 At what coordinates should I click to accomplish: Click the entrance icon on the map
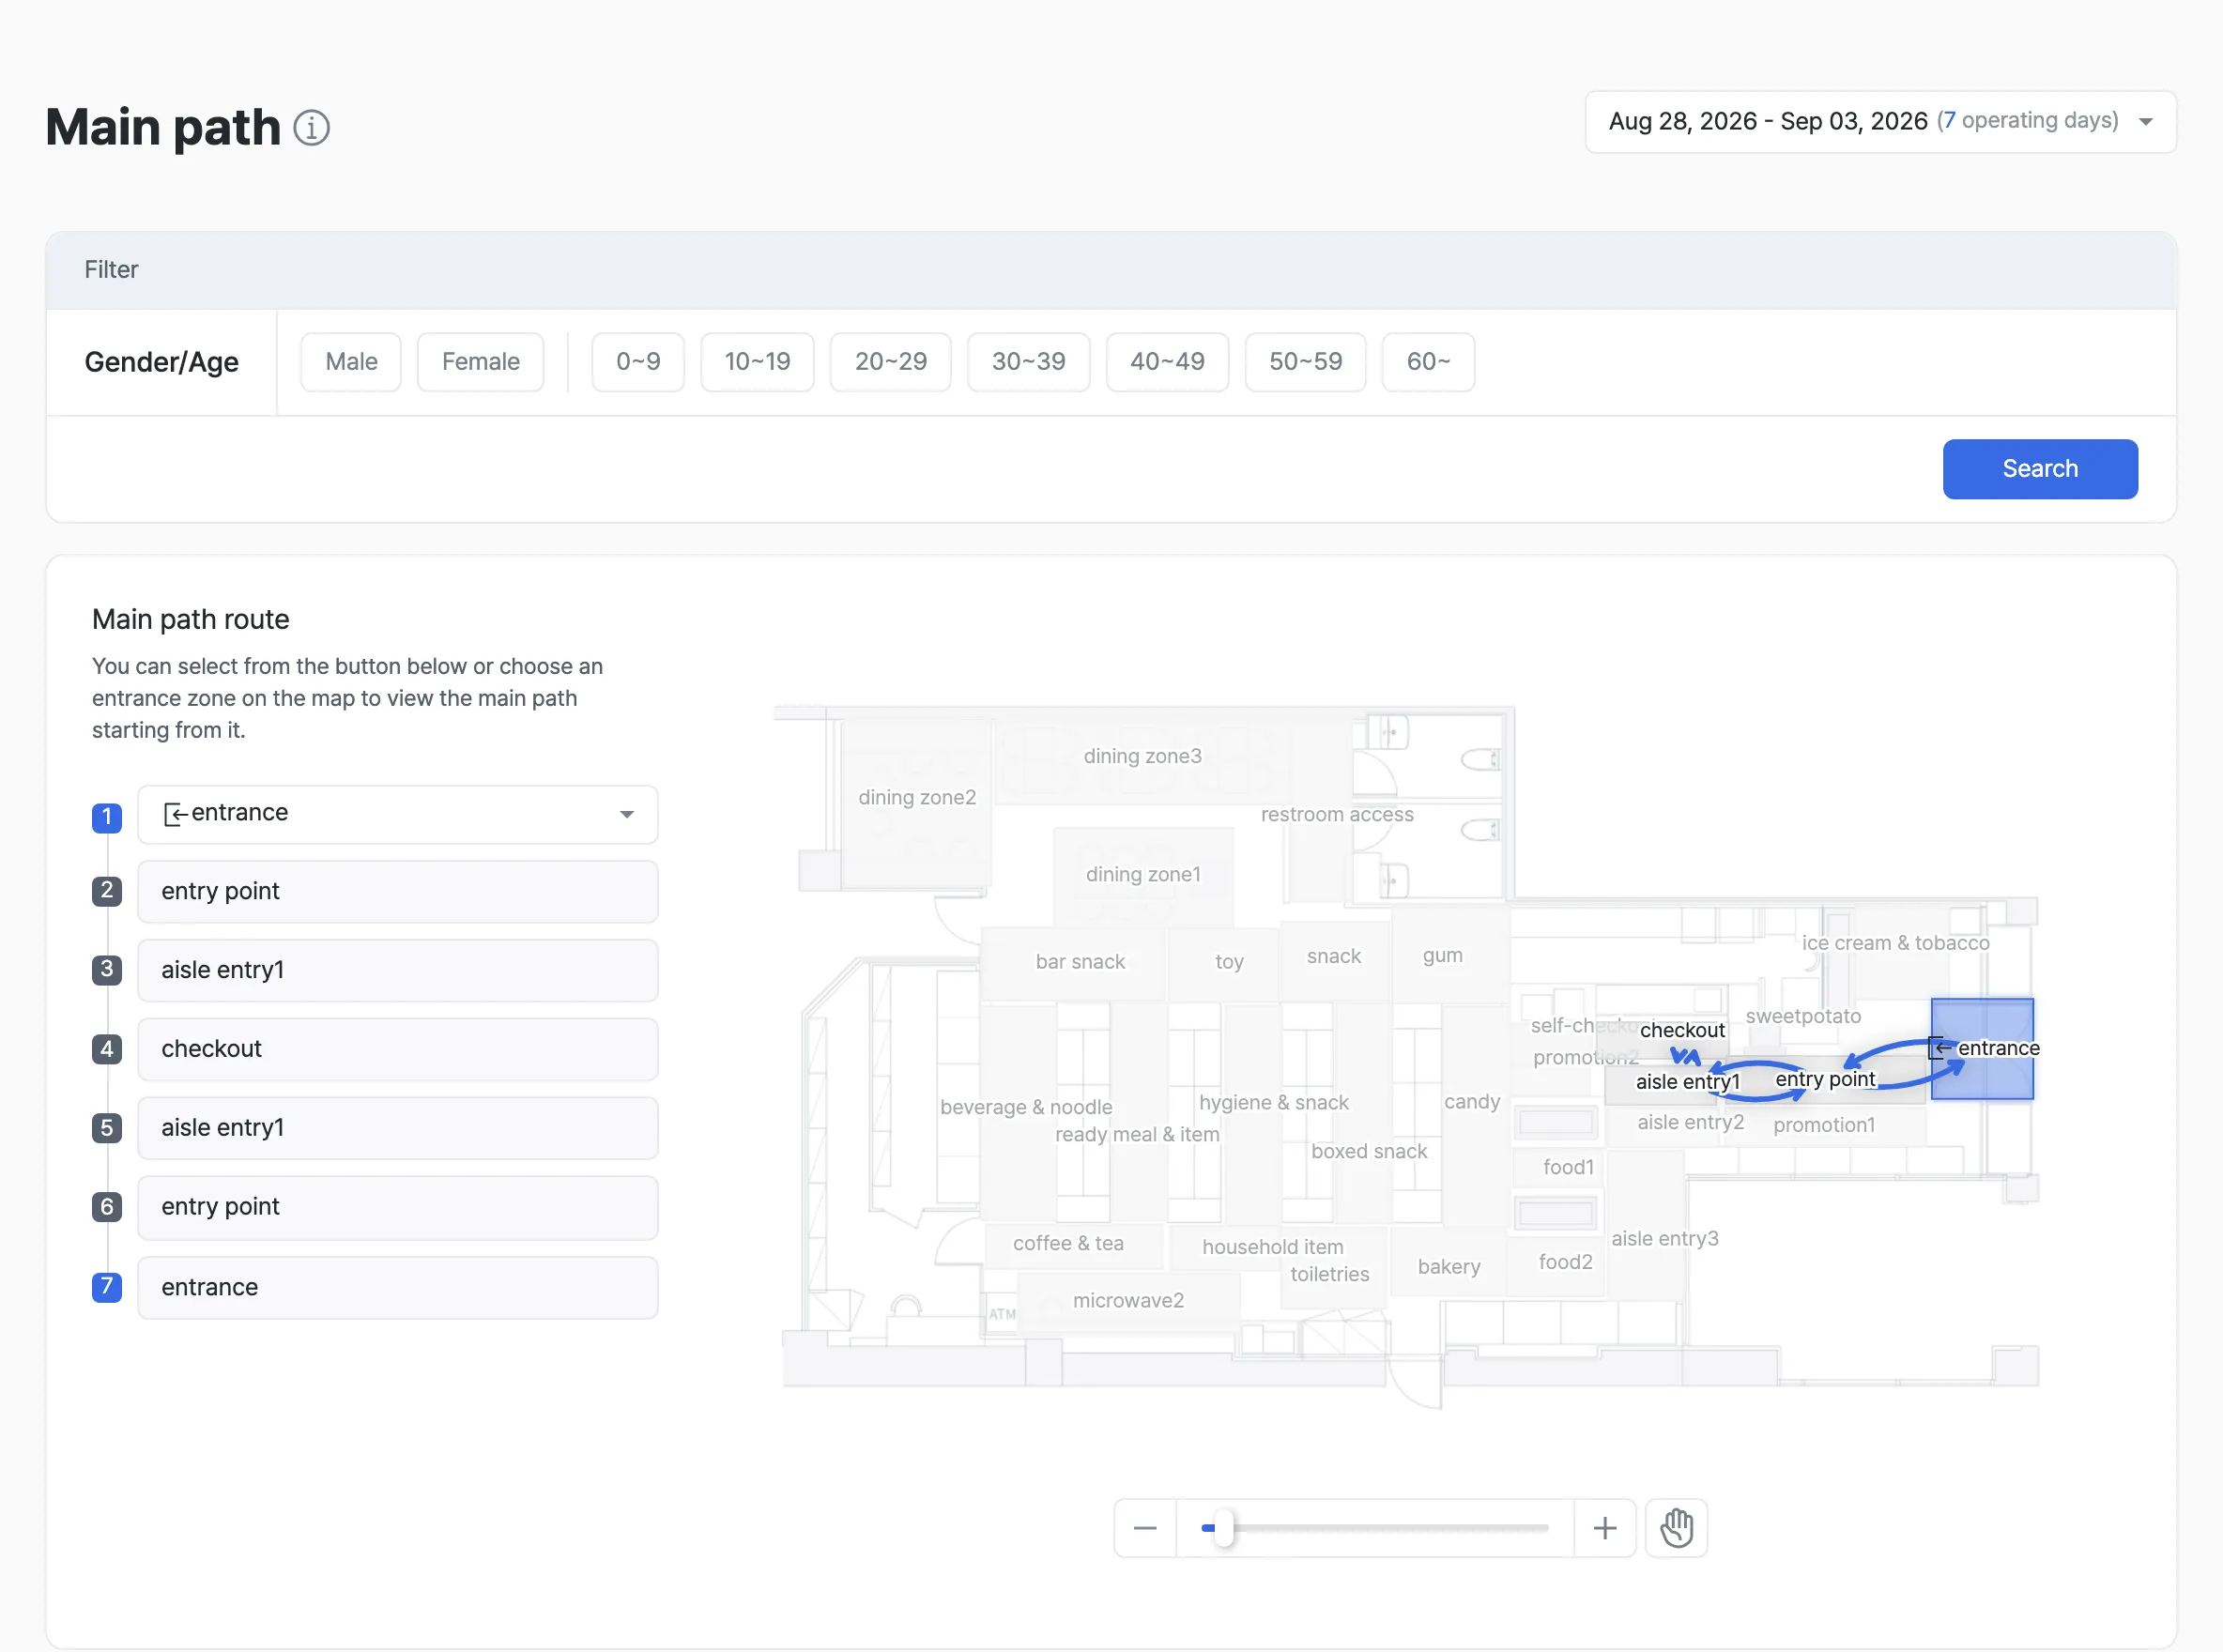[x=1939, y=1048]
